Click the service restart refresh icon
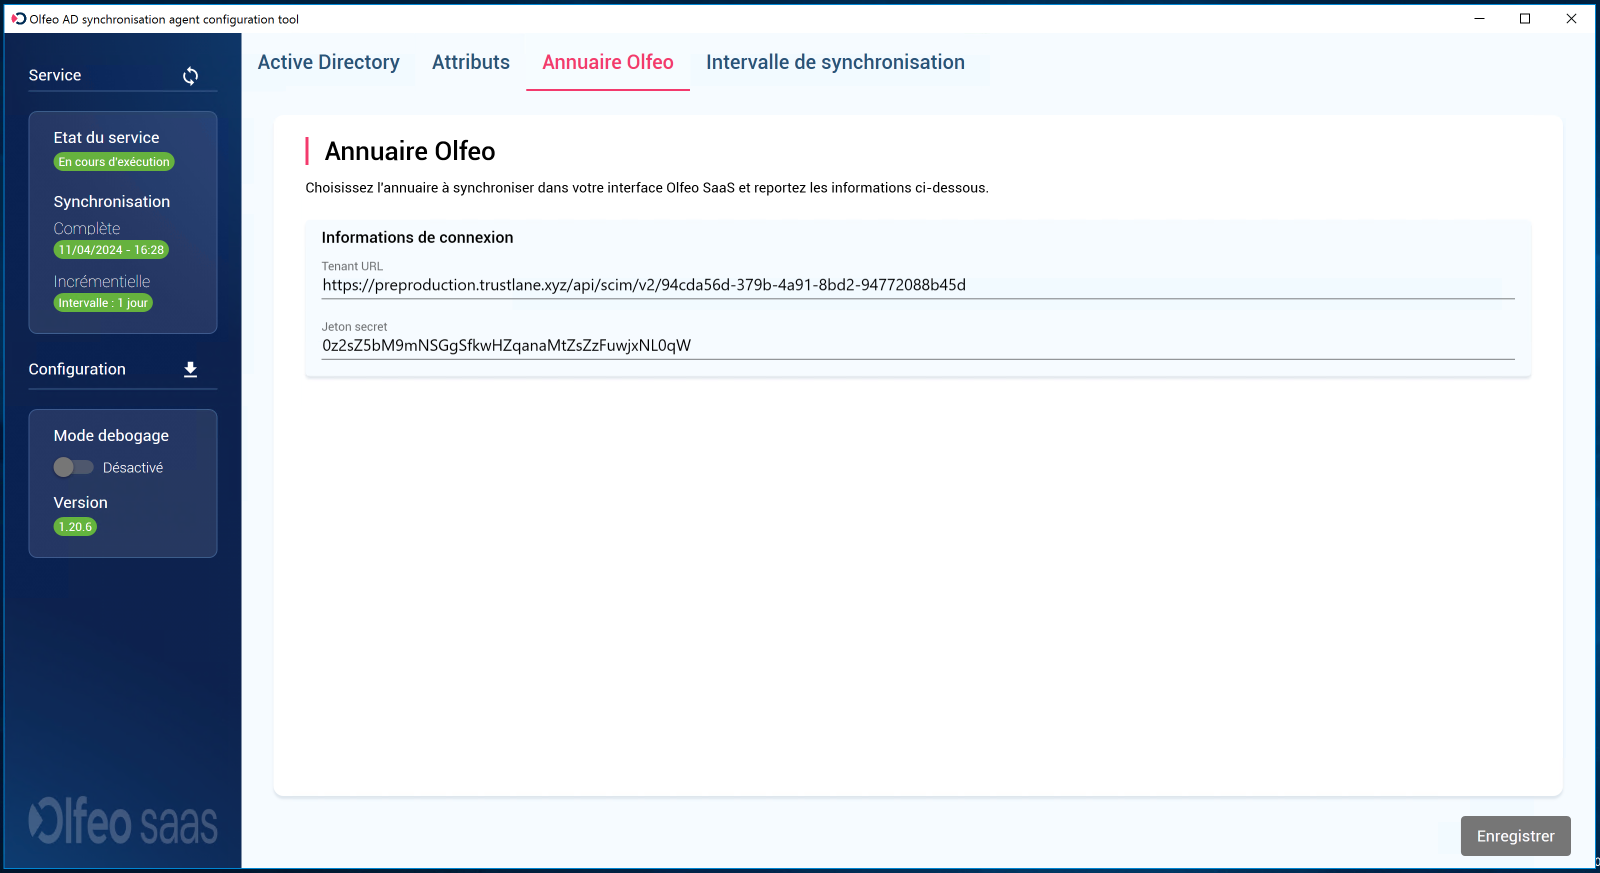The width and height of the screenshot is (1600, 873). 190,76
